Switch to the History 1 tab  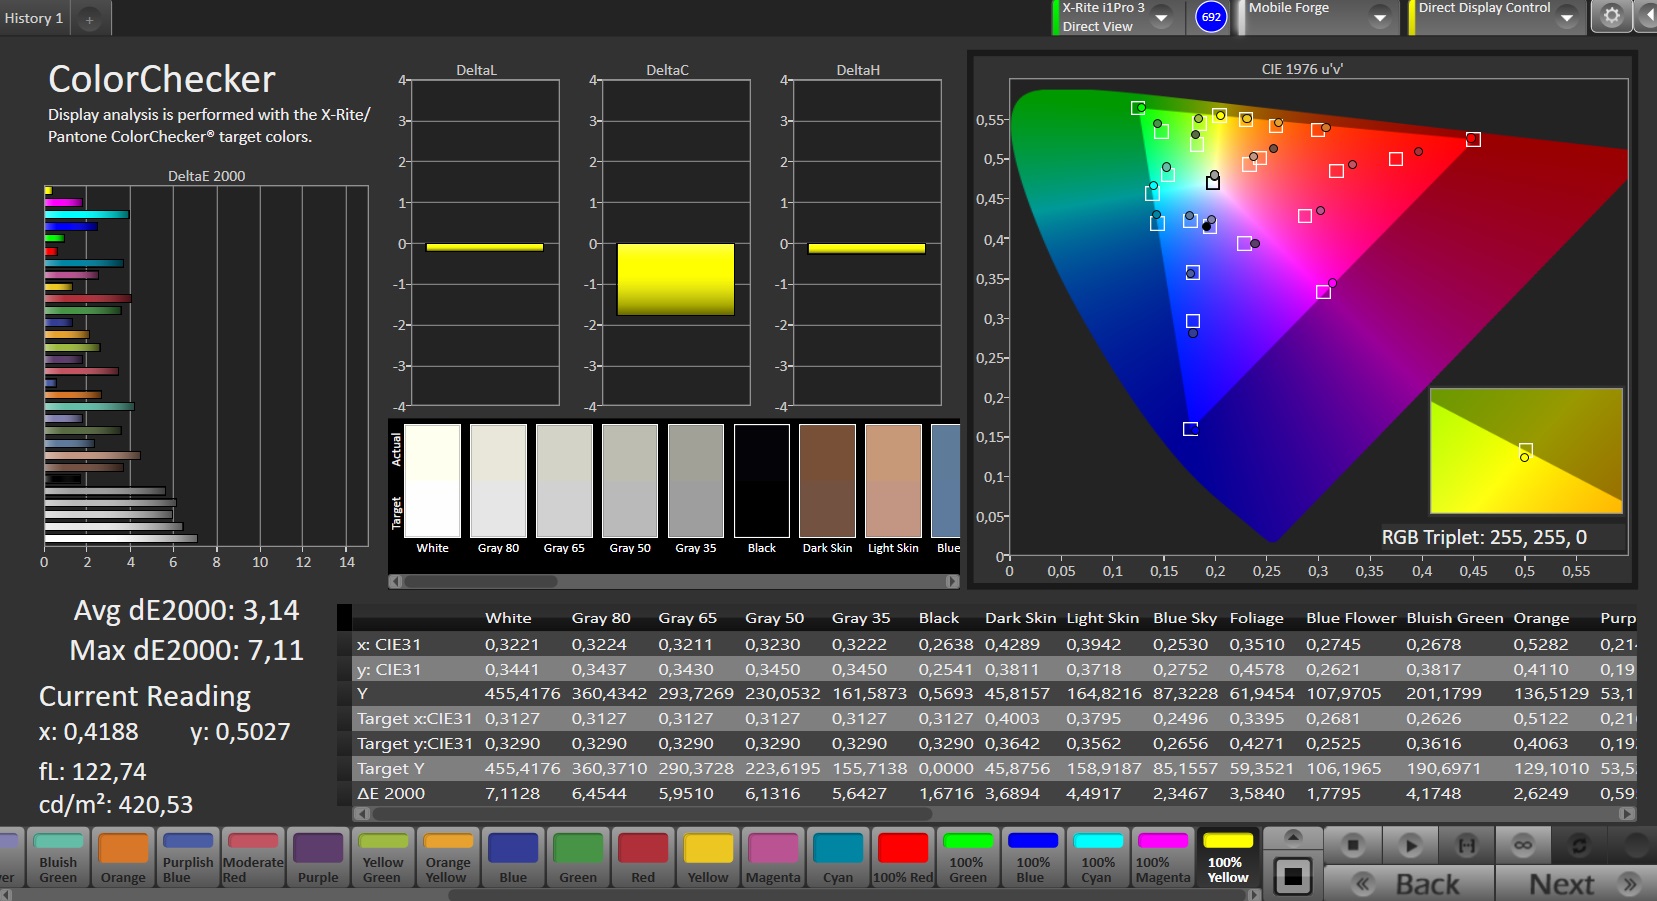[34, 18]
